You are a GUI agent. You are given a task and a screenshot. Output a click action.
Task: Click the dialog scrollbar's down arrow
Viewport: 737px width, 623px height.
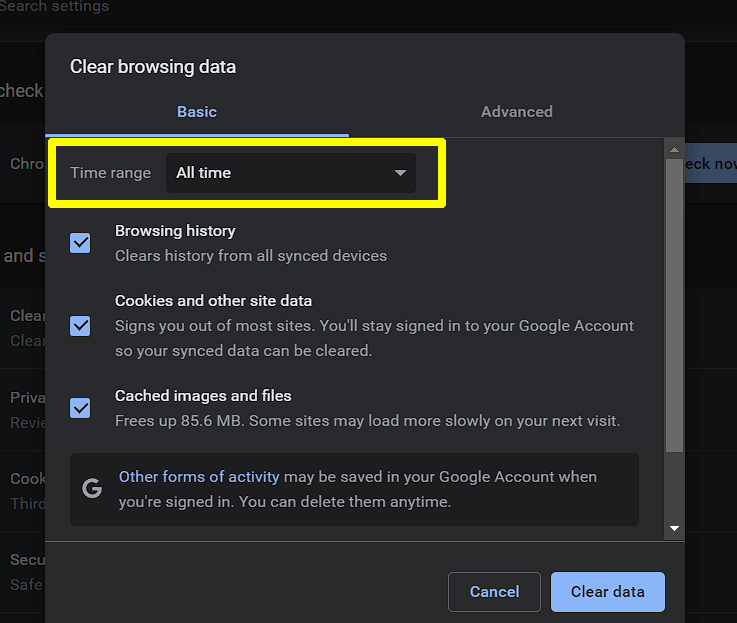click(674, 528)
